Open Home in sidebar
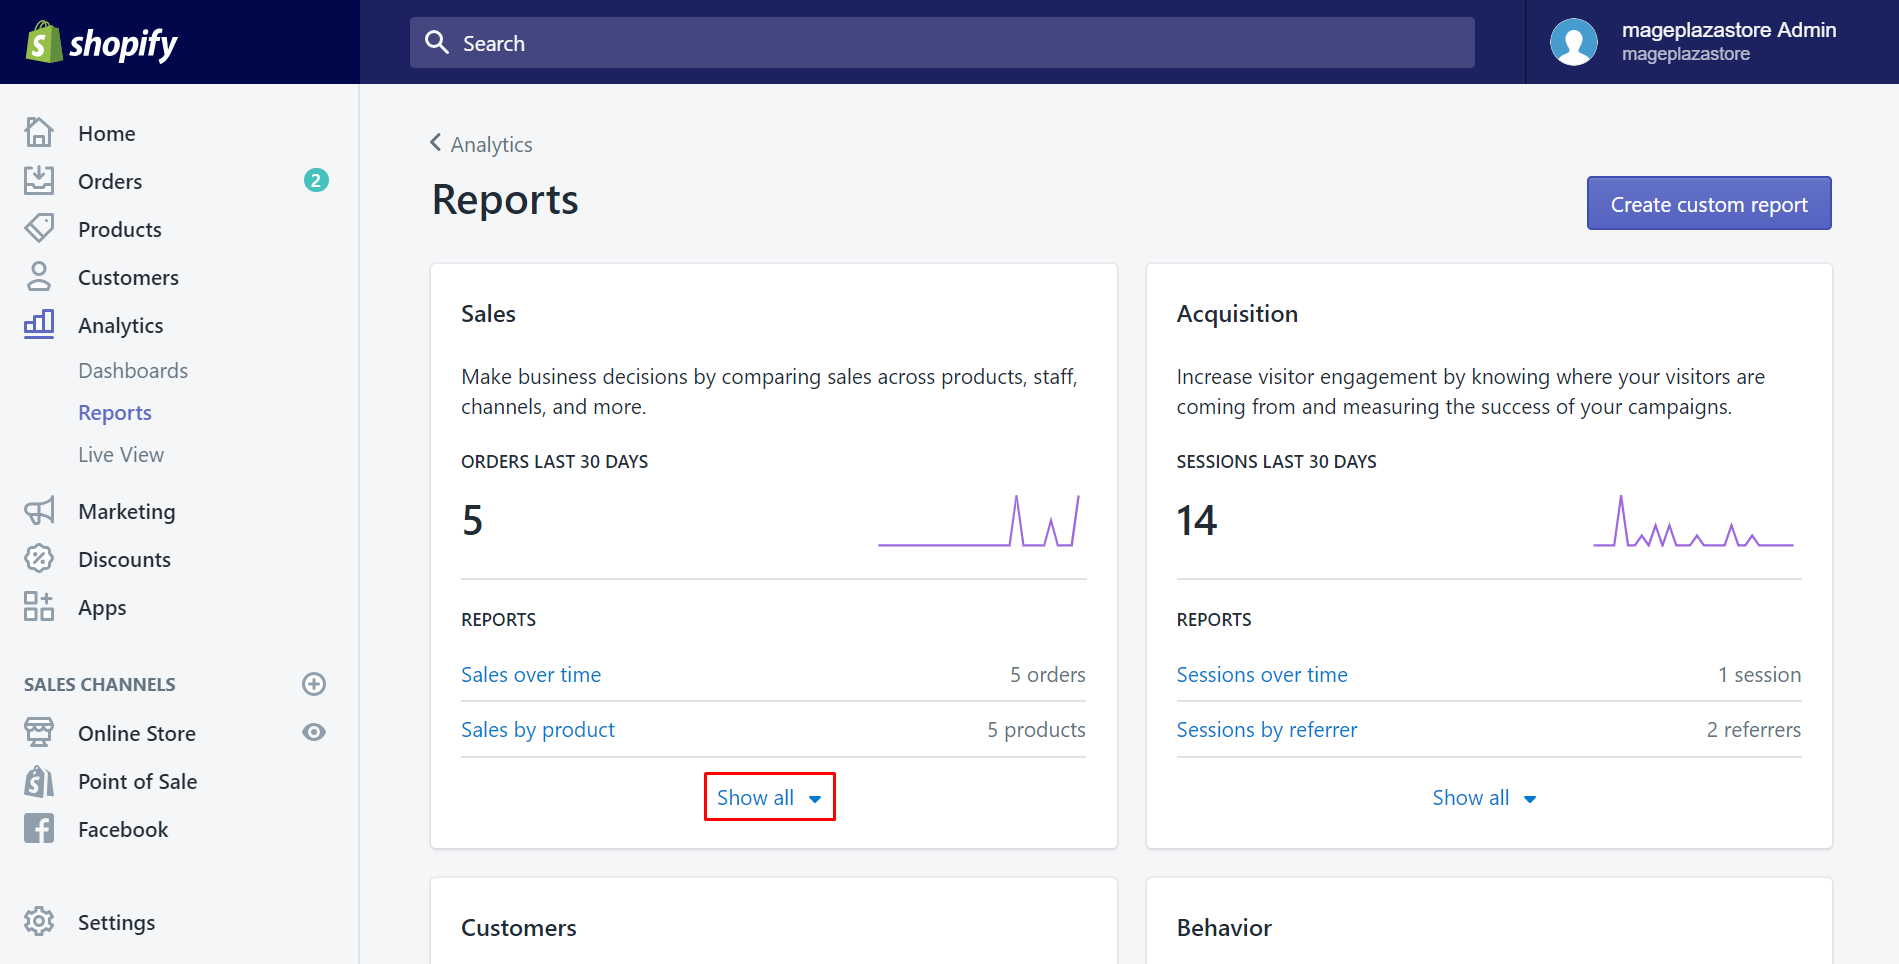This screenshot has width=1899, height=964. coord(107,133)
